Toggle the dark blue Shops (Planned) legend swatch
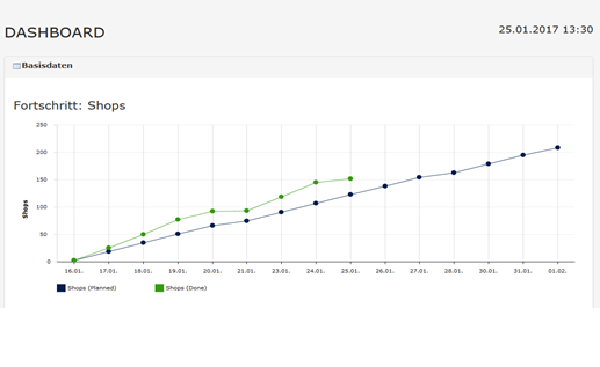Image resolution: width=600 pixels, height=367 pixels. [61, 288]
